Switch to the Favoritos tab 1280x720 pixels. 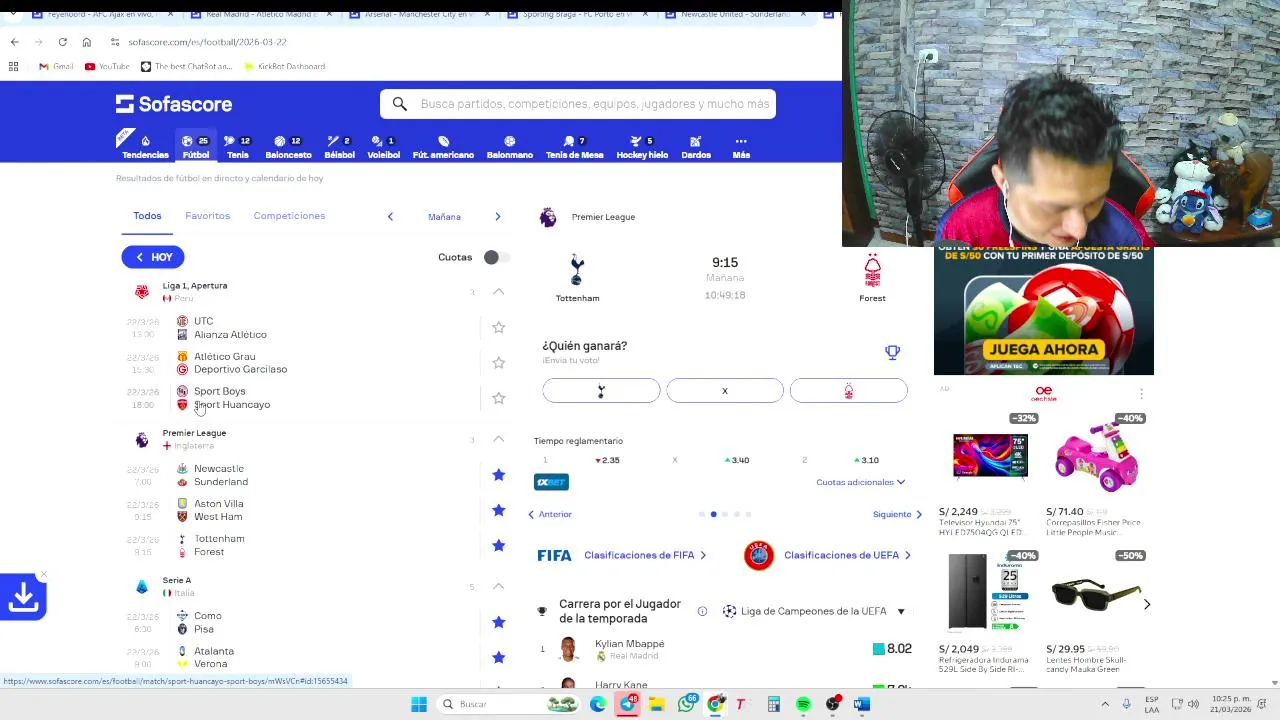pos(207,216)
